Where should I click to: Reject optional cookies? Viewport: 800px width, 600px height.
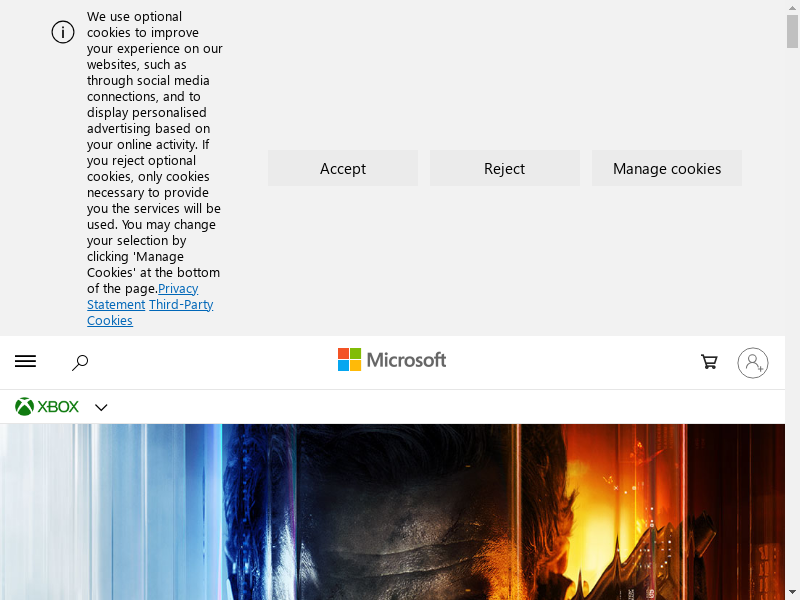(505, 168)
